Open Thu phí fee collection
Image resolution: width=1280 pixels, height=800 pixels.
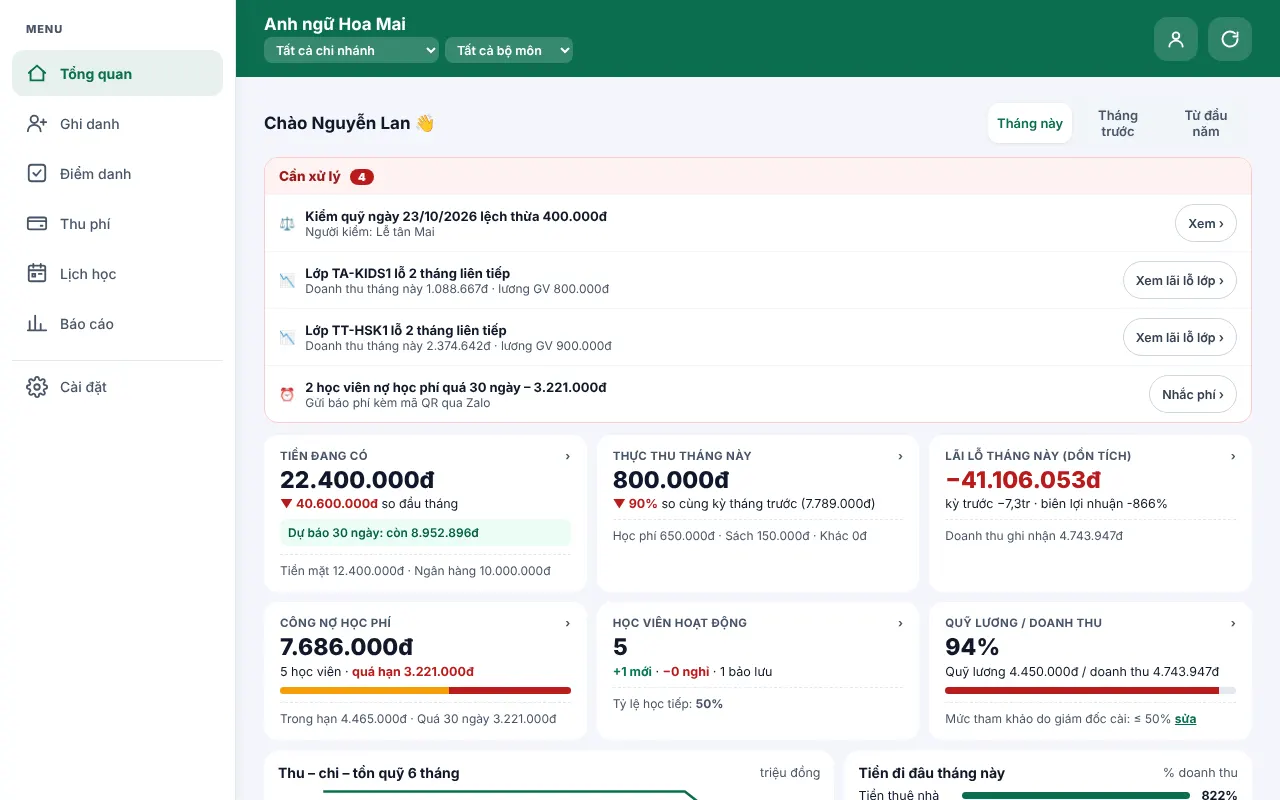(x=117, y=223)
